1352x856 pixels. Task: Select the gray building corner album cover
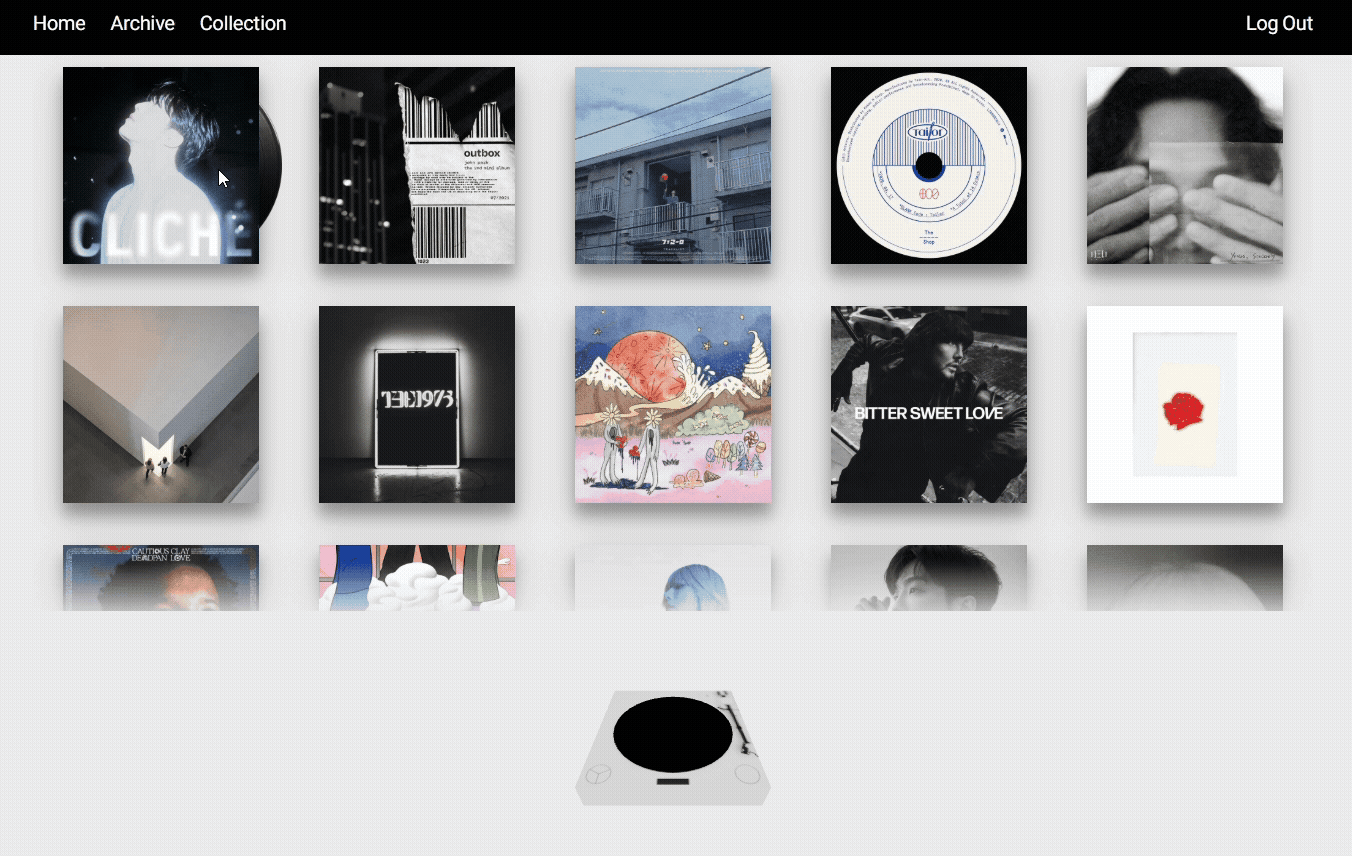161,404
